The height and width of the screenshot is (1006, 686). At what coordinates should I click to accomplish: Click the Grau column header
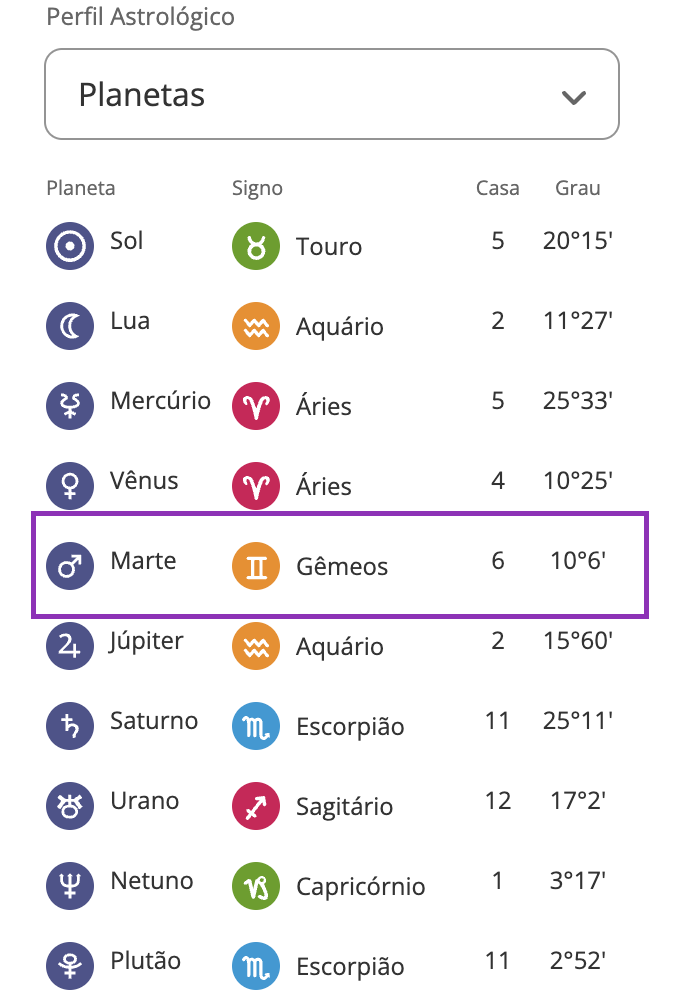coord(577,188)
